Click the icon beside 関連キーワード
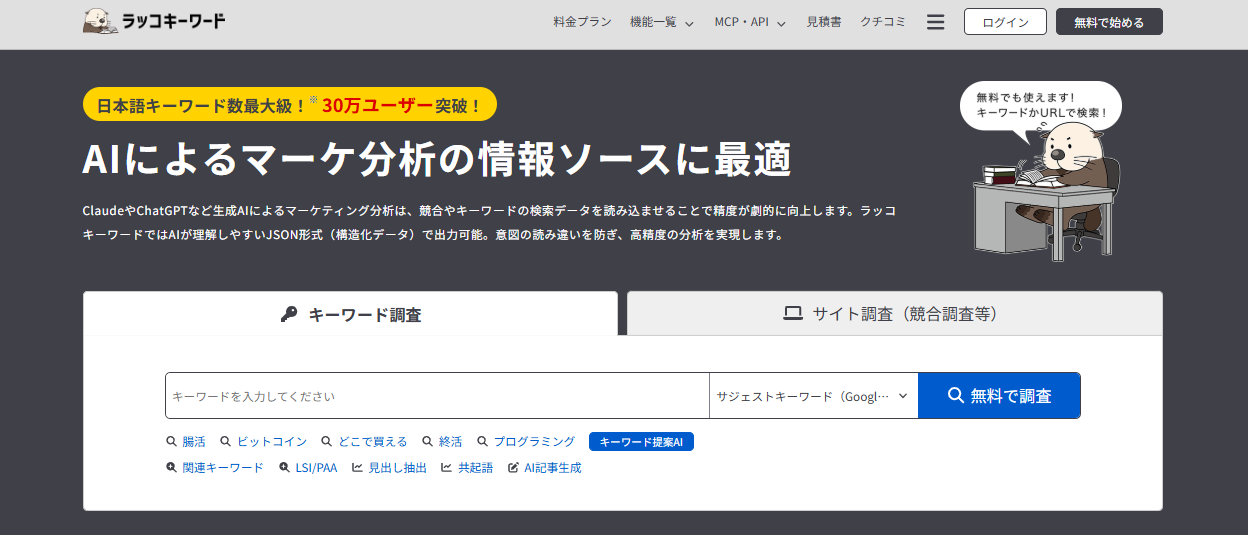This screenshot has width=1248, height=535. pos(172,467)
